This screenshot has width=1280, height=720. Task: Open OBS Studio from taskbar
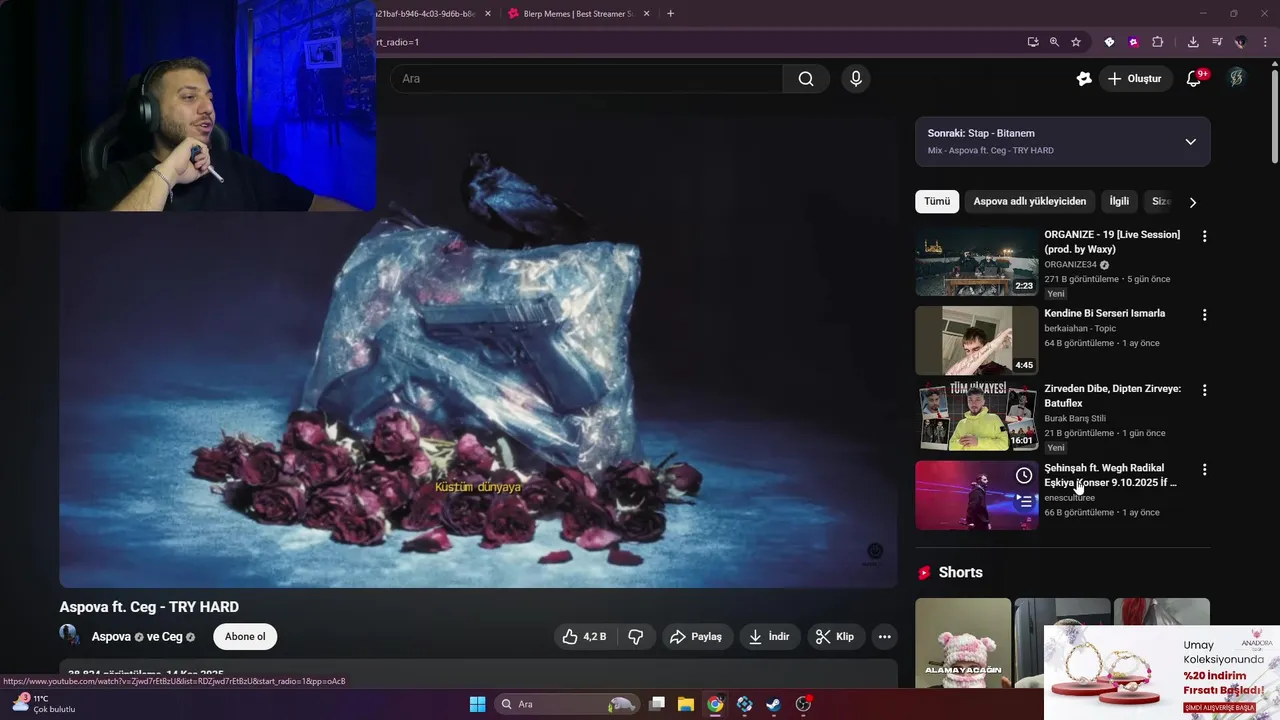coord(803,704)
